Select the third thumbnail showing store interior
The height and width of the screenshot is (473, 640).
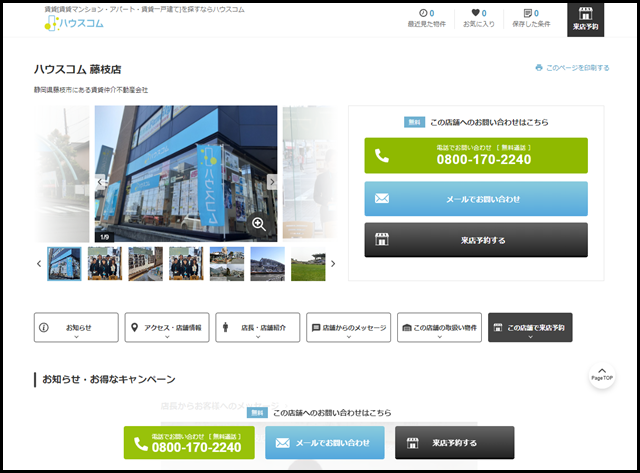click(145, 264)
